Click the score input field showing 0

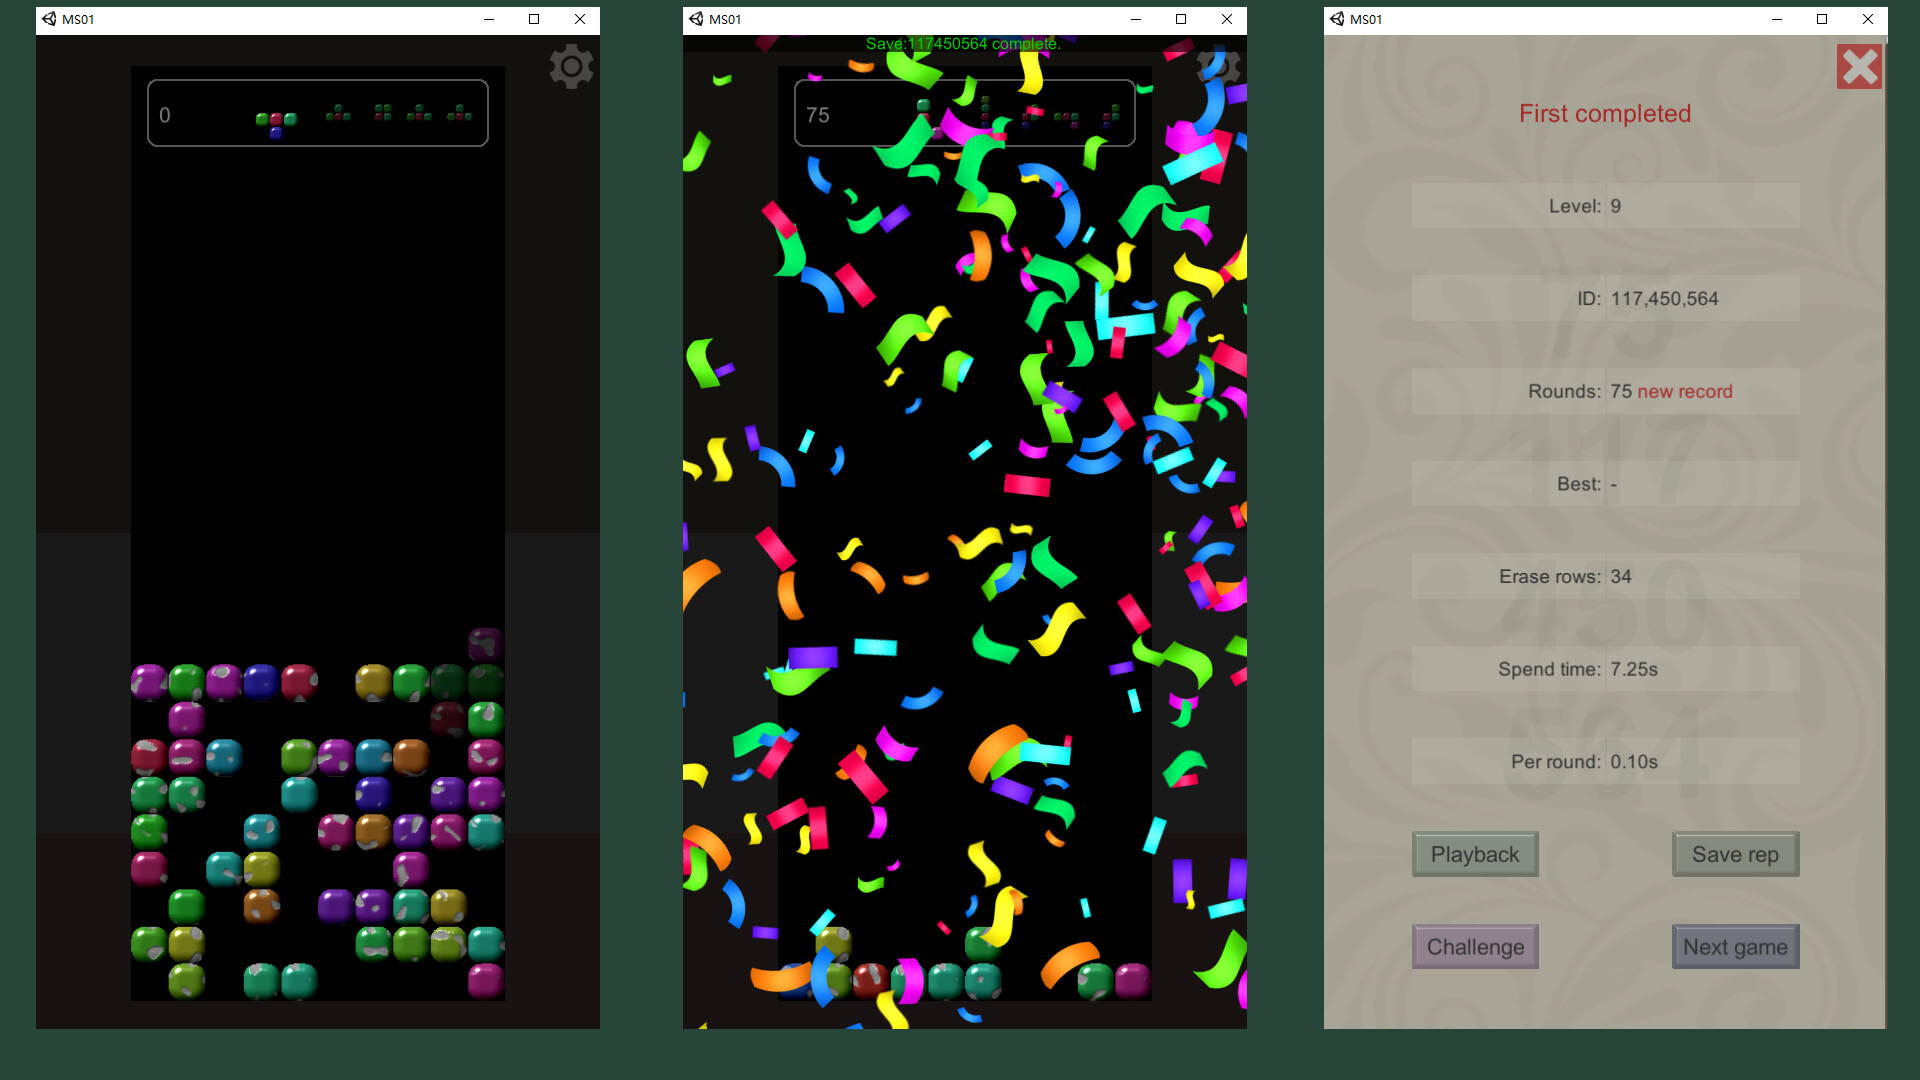[165, 116]
